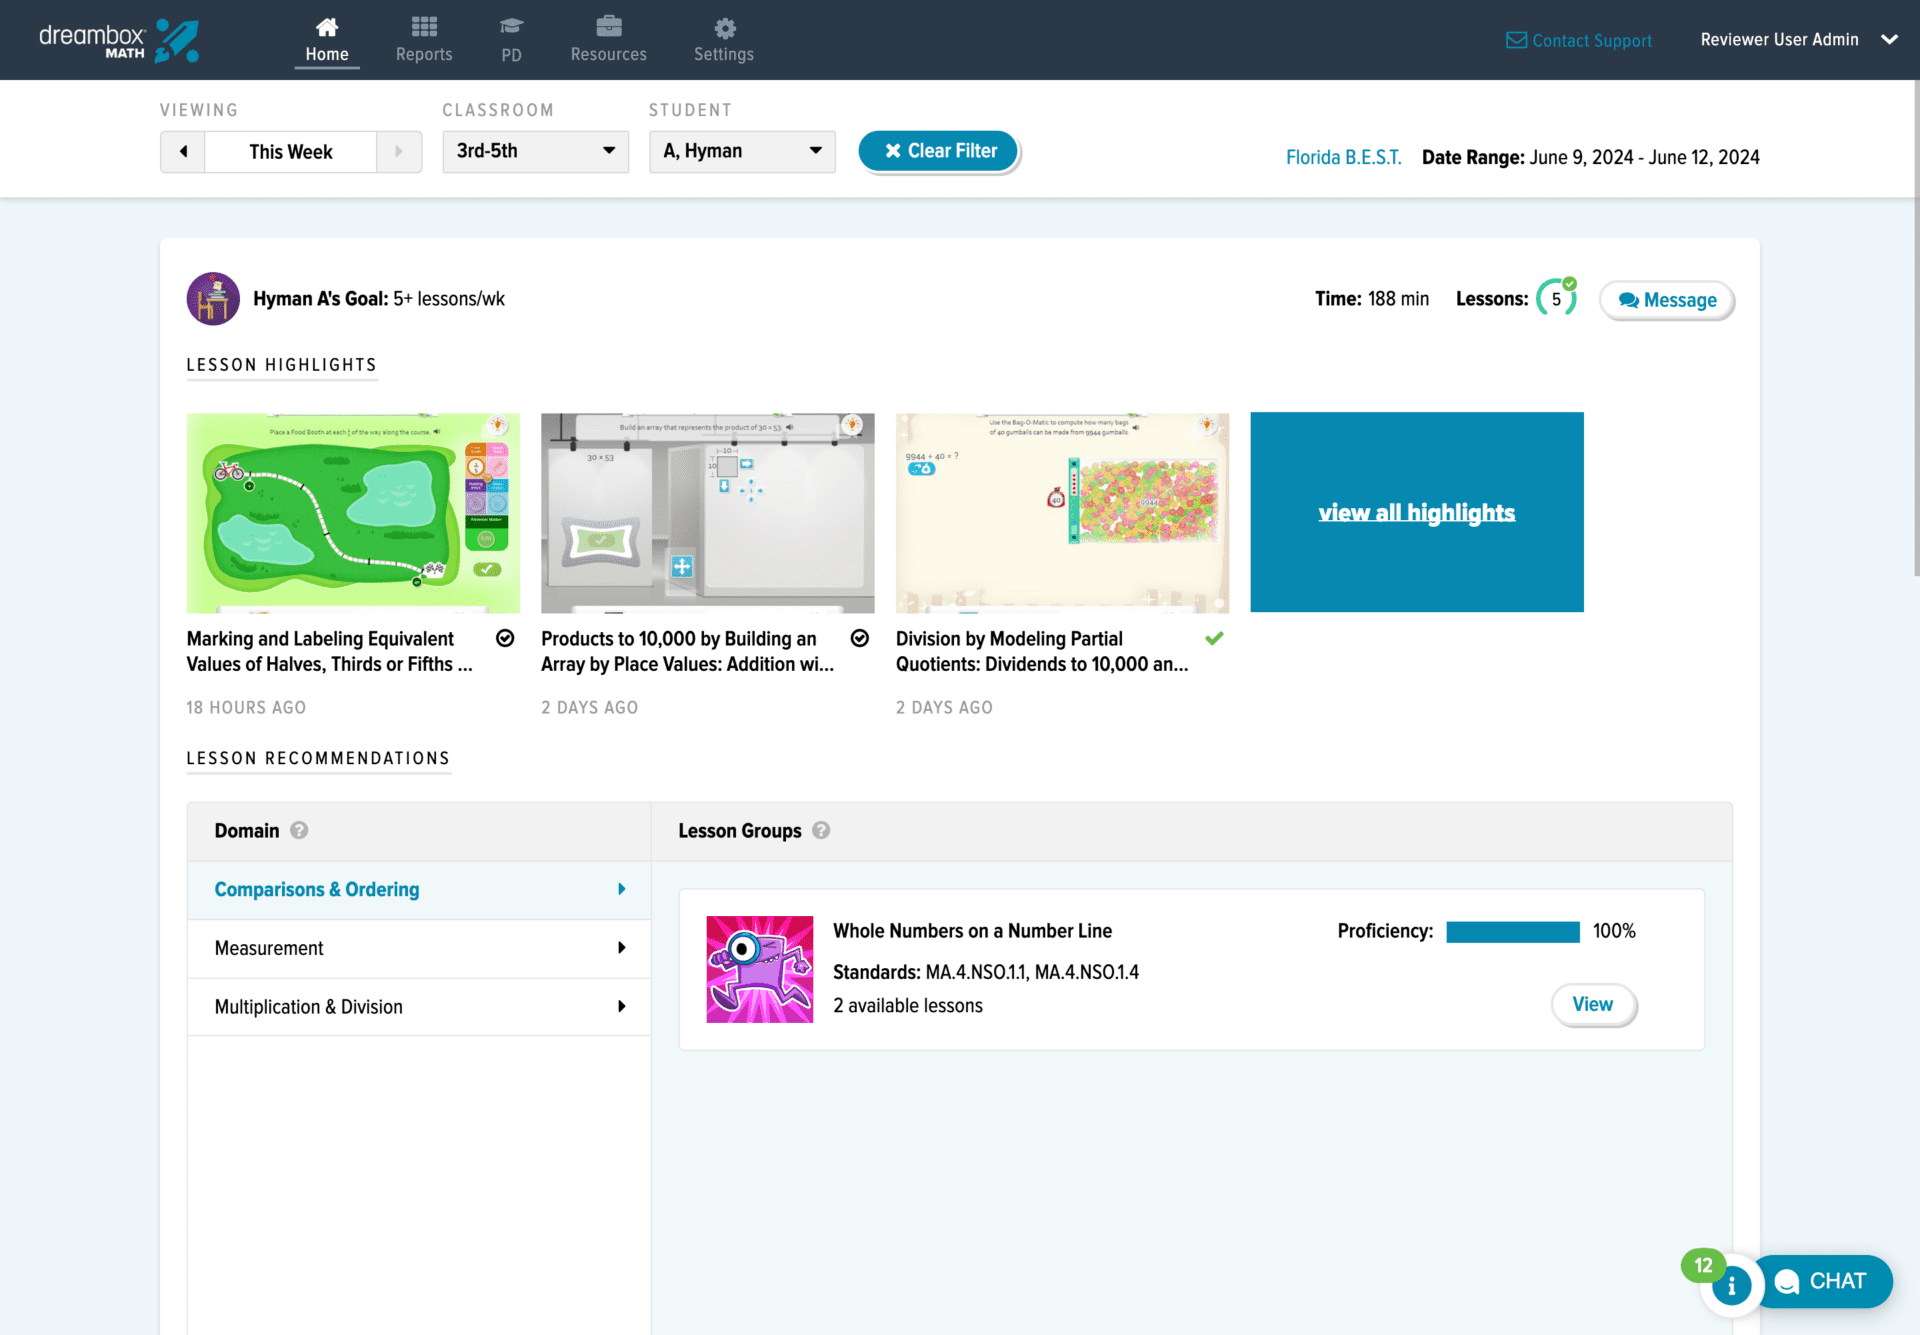Open the Classroom 3rd-5th dropdown

(x=535, y=151)
